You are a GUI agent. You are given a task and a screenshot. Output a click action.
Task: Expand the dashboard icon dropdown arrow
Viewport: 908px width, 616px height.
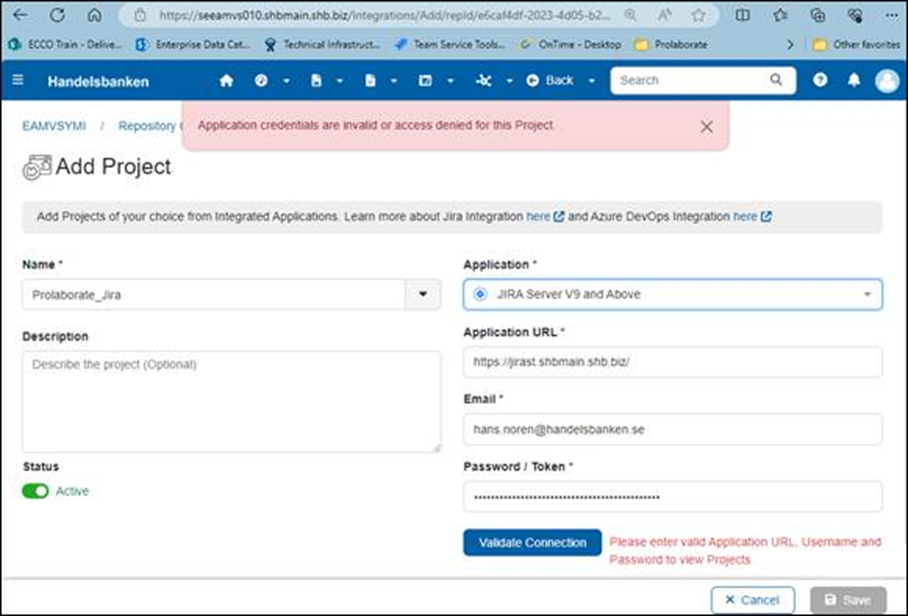pos(287,81)
